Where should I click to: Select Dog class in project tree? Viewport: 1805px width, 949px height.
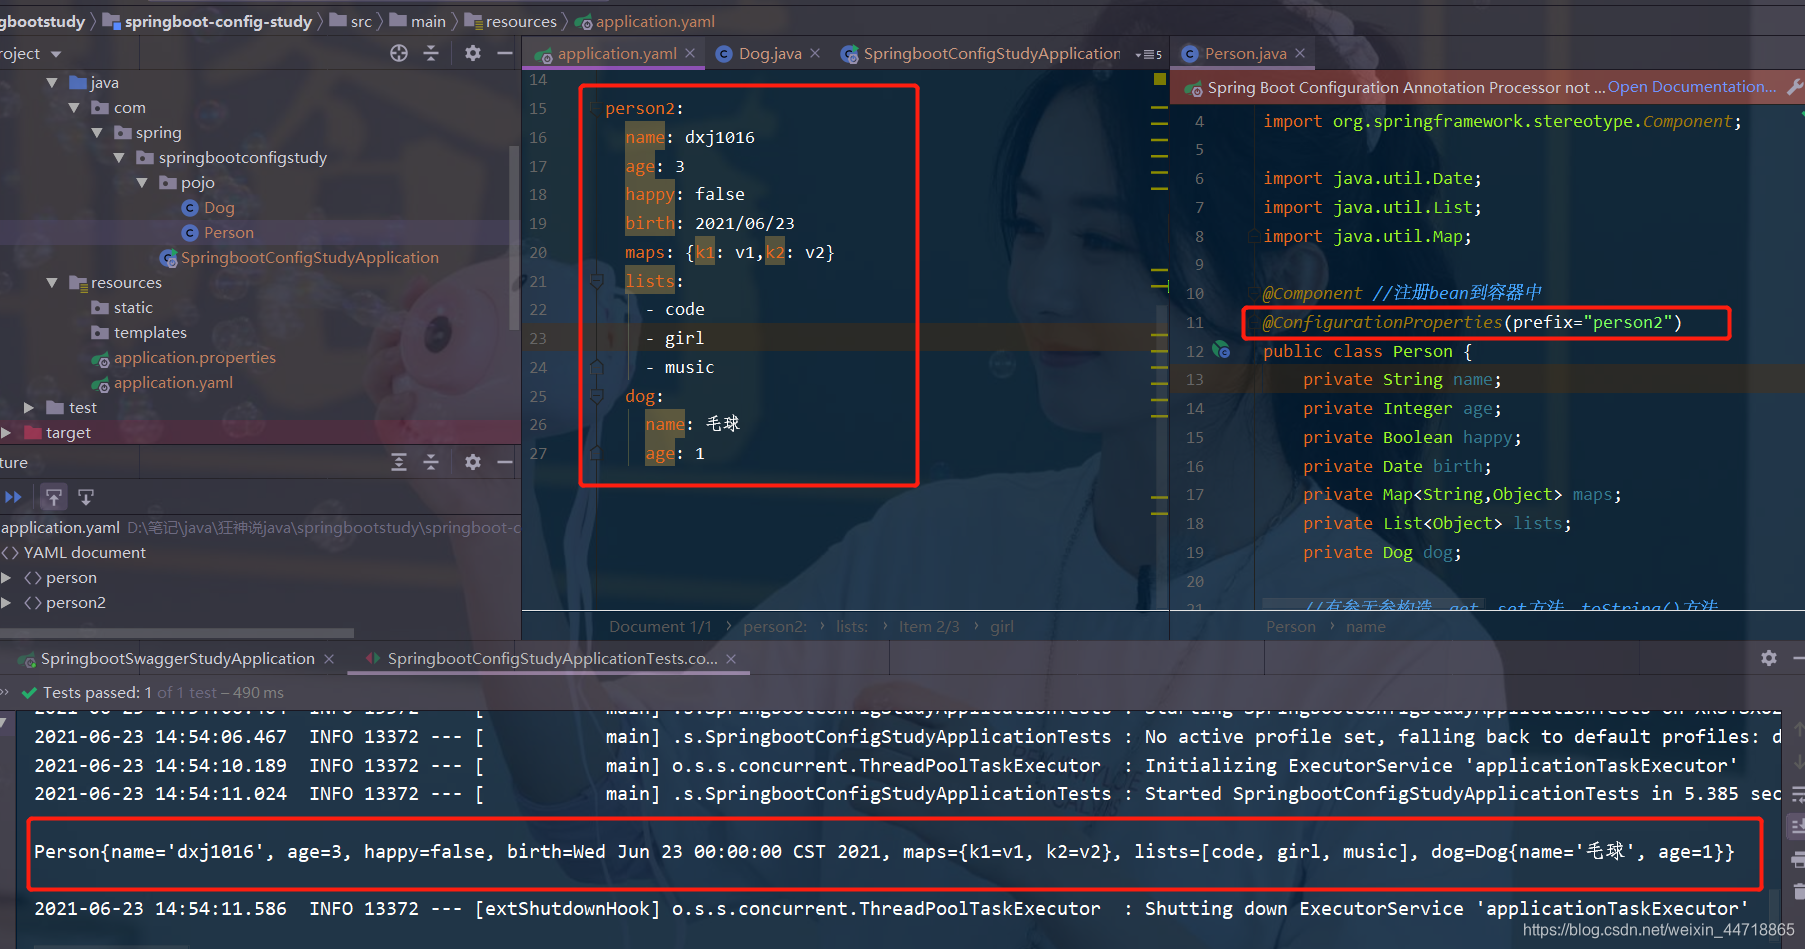[x=208, y=208]
